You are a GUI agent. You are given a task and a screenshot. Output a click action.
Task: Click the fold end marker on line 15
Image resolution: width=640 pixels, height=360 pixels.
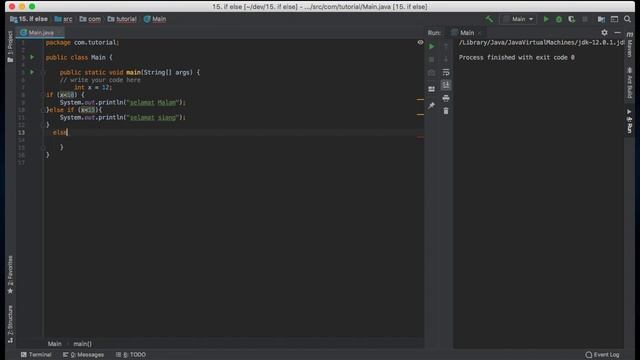[43, 147]
